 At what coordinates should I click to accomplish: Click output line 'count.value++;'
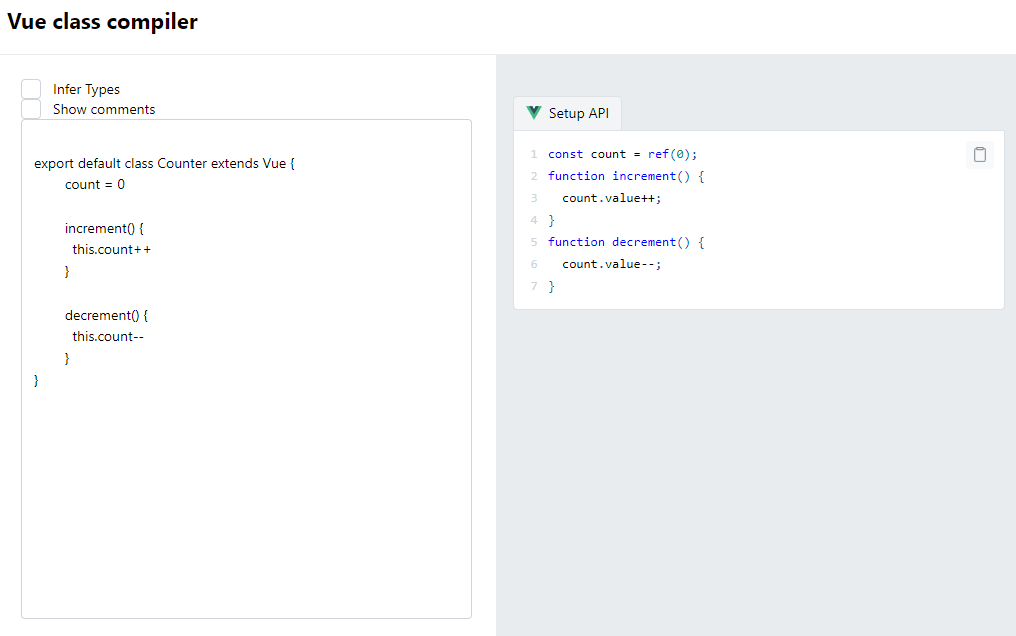(x=612, y=198)
